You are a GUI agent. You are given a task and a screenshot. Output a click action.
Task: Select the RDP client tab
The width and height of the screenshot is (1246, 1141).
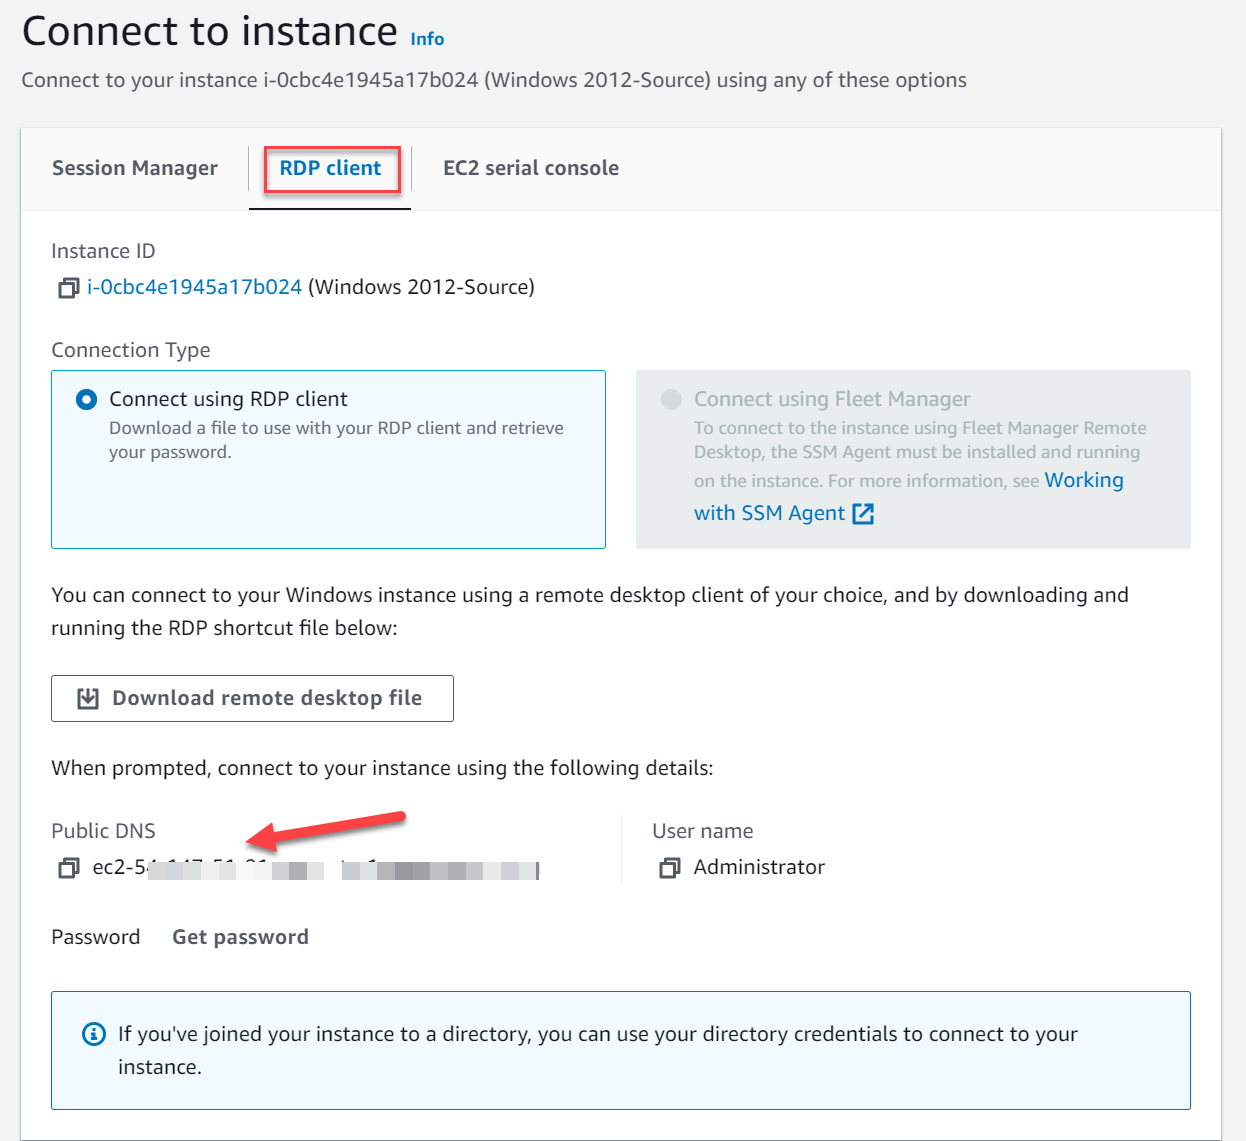(330, 168)
